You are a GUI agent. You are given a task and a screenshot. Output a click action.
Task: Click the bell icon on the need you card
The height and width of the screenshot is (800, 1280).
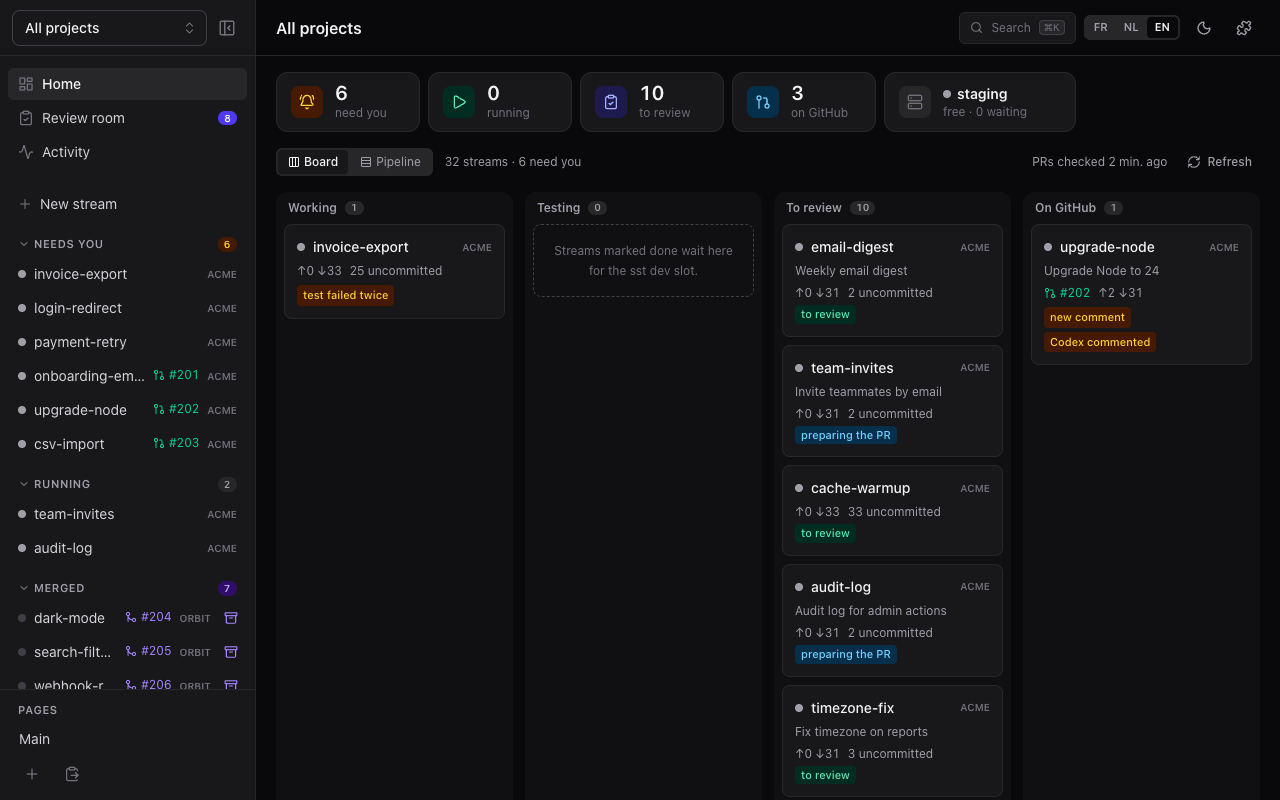(307, 102)
